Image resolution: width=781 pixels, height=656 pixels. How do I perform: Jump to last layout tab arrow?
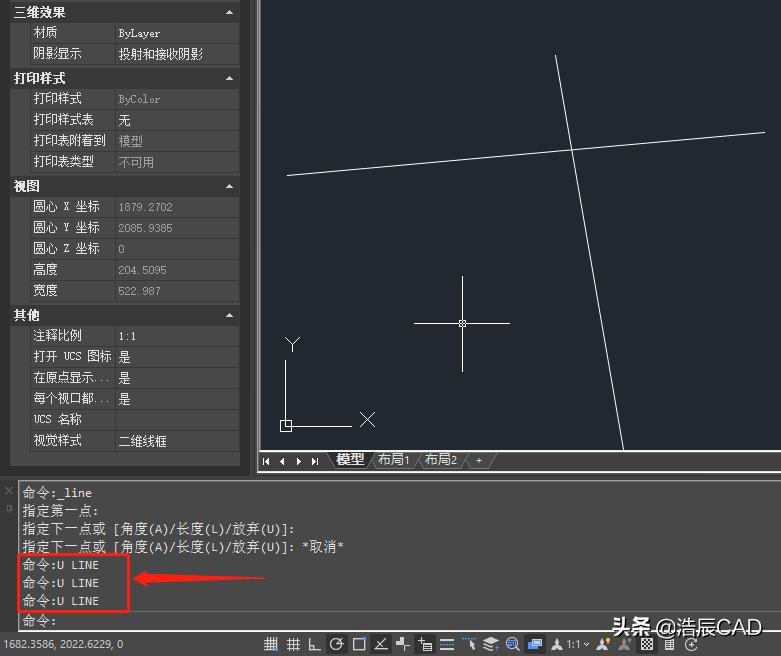coord(315,461)
